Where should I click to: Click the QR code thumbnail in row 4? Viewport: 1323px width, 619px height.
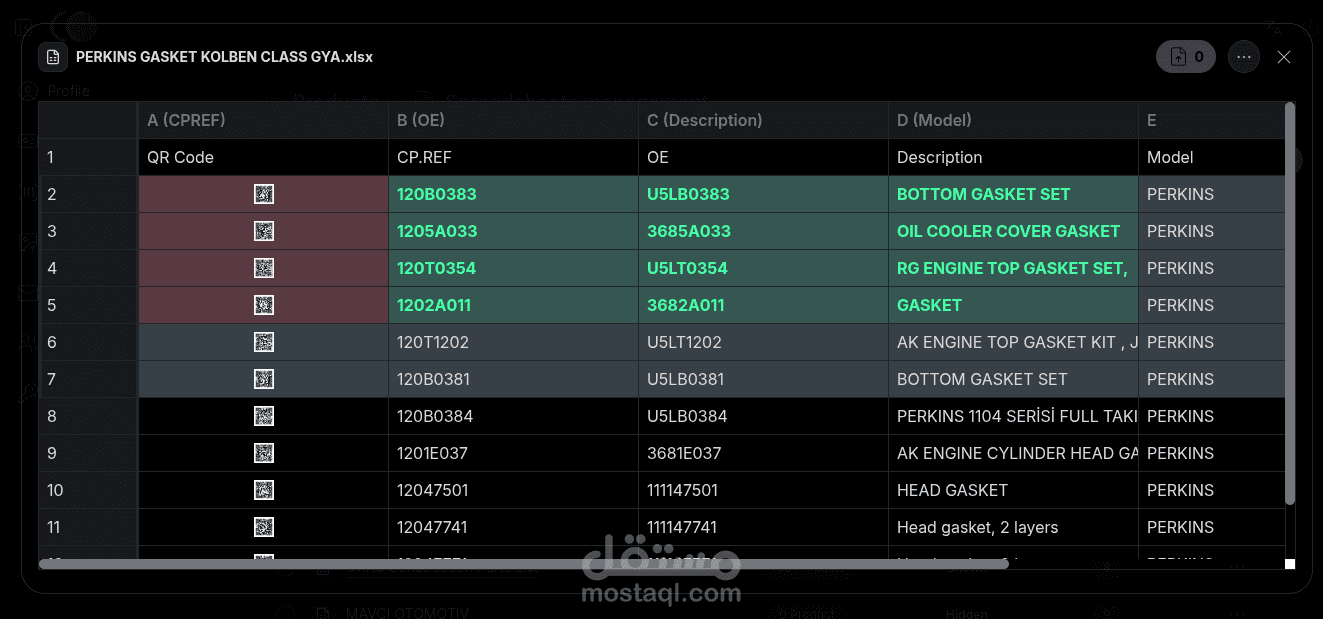point(264,268)
